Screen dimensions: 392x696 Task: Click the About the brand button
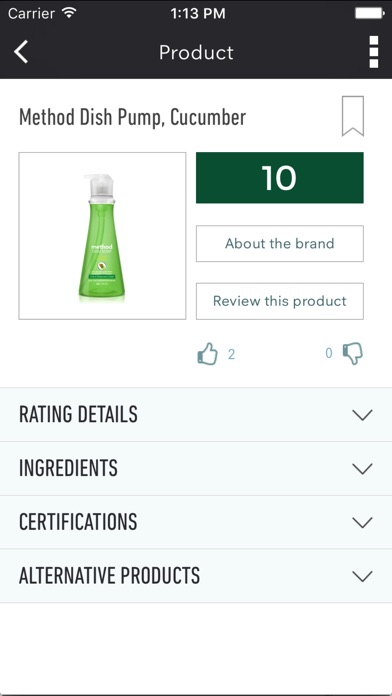point(280,243)
